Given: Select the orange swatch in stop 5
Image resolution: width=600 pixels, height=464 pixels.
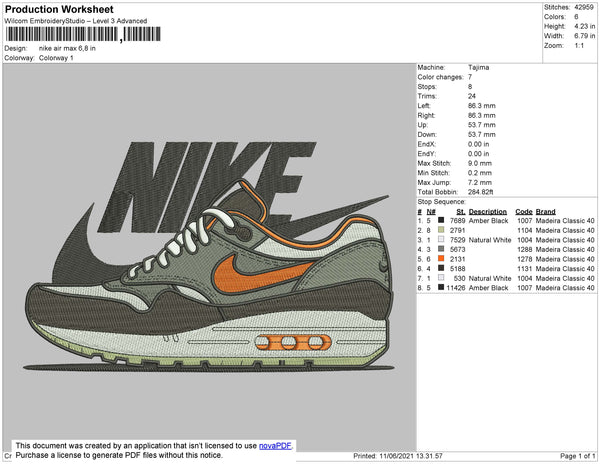Looking at the screenshot, I should [441, 258].
